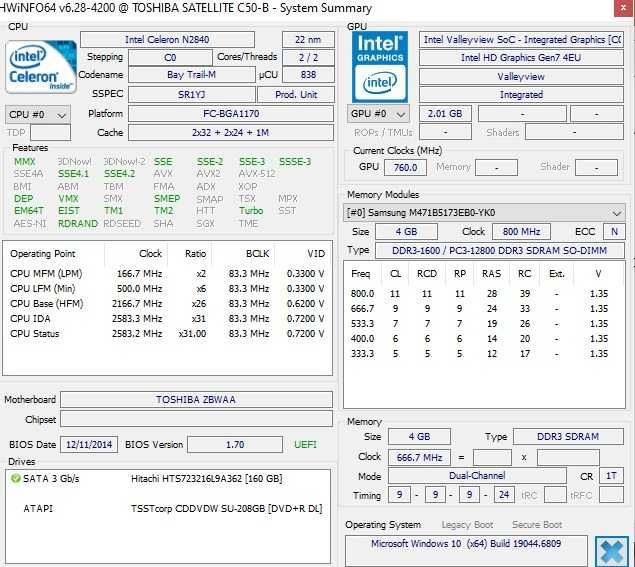Close the HWiNFO64 System Summary window
This screenshot has width=635, height=567.
point(624,8)
